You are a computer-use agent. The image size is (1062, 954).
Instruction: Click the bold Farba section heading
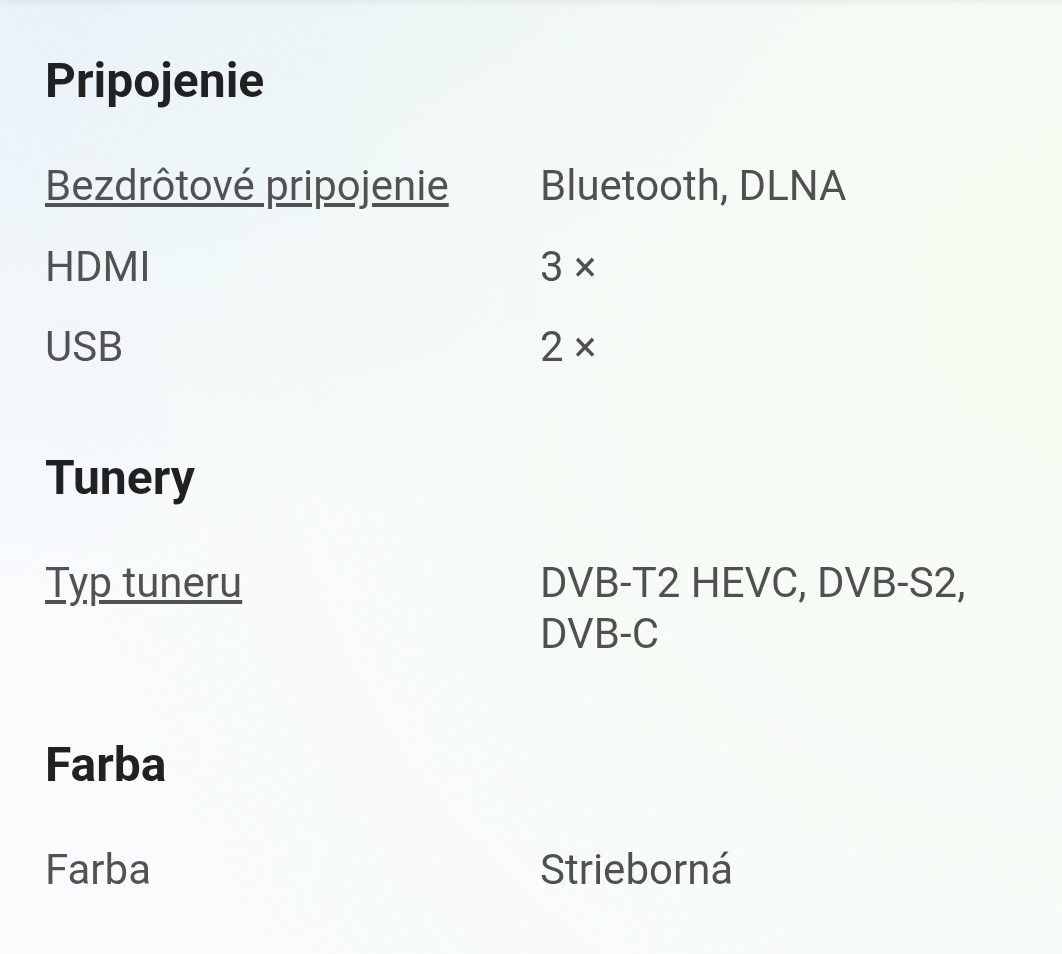pyautogui.click(x=105, y=765)
